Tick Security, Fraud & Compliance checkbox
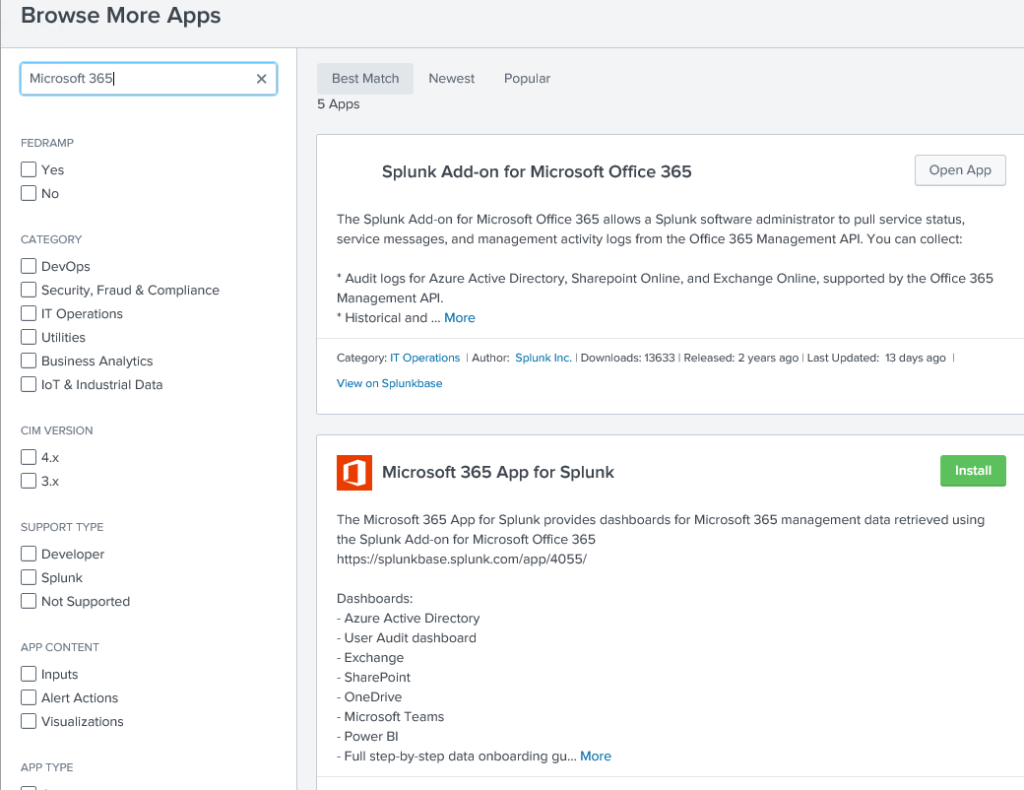Viewport: 1024px width, 790px height. pyautogui.click(x=28, y=290)
